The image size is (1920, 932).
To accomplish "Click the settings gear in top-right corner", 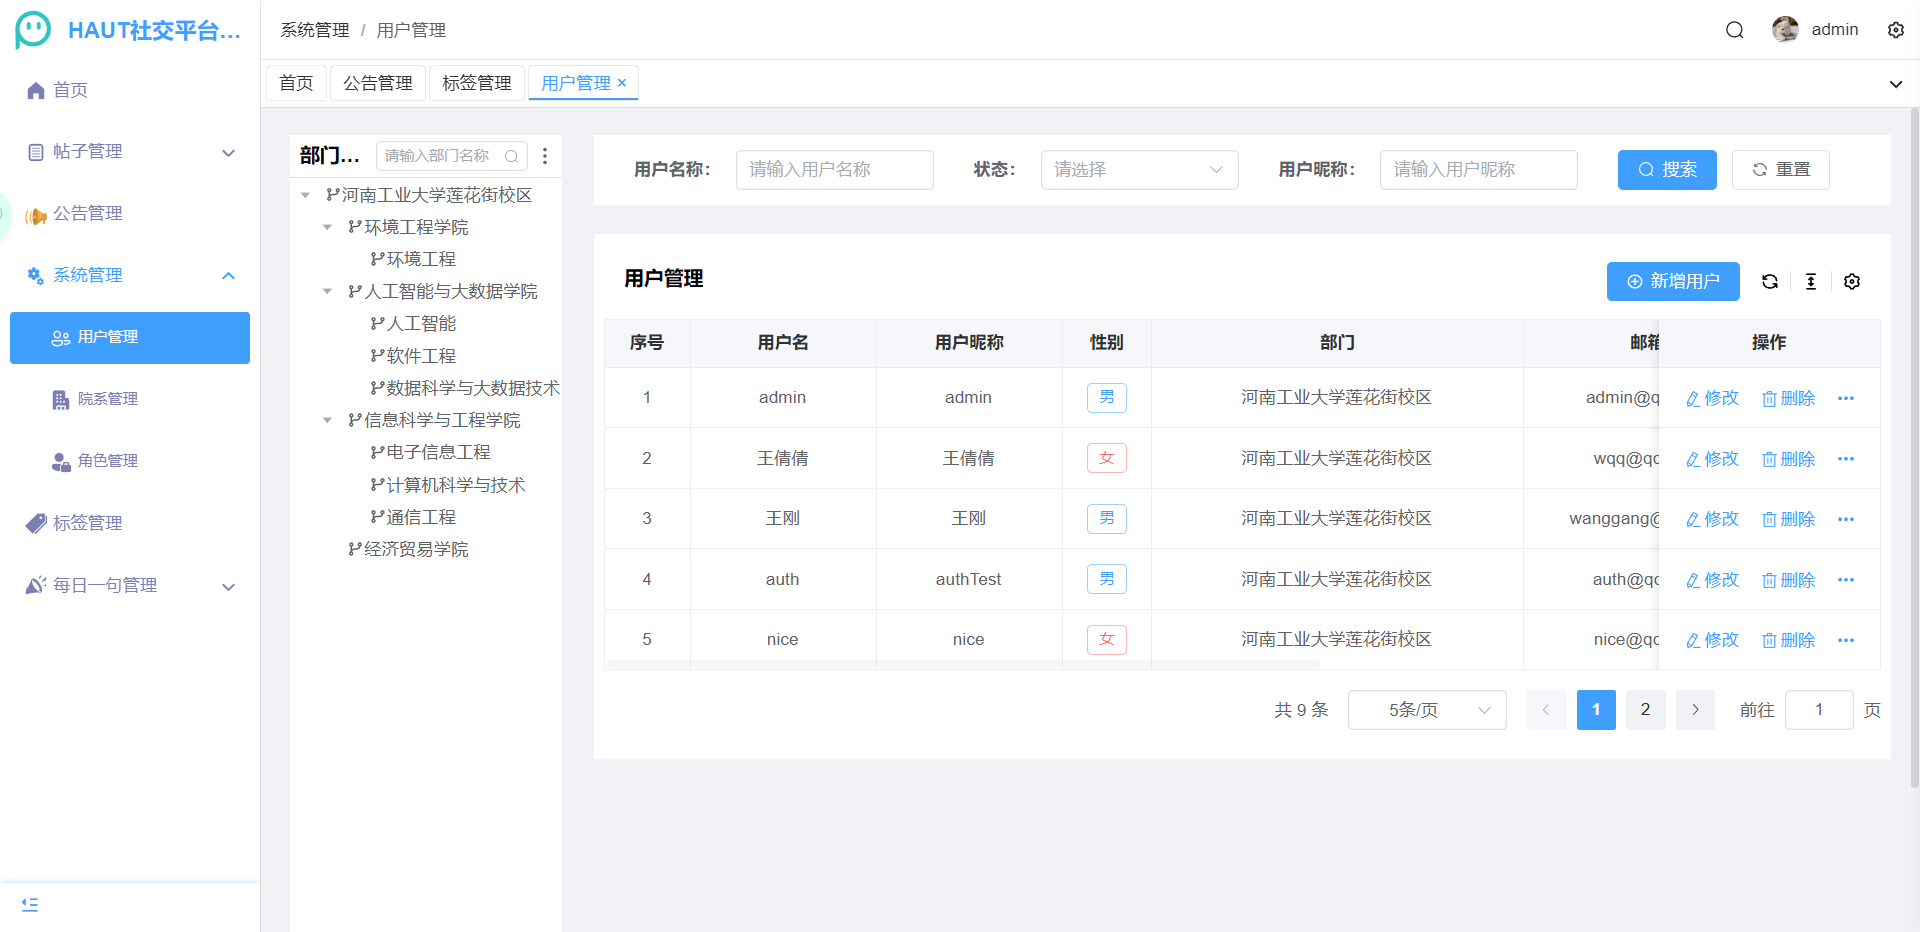I will pos(1896,30).
